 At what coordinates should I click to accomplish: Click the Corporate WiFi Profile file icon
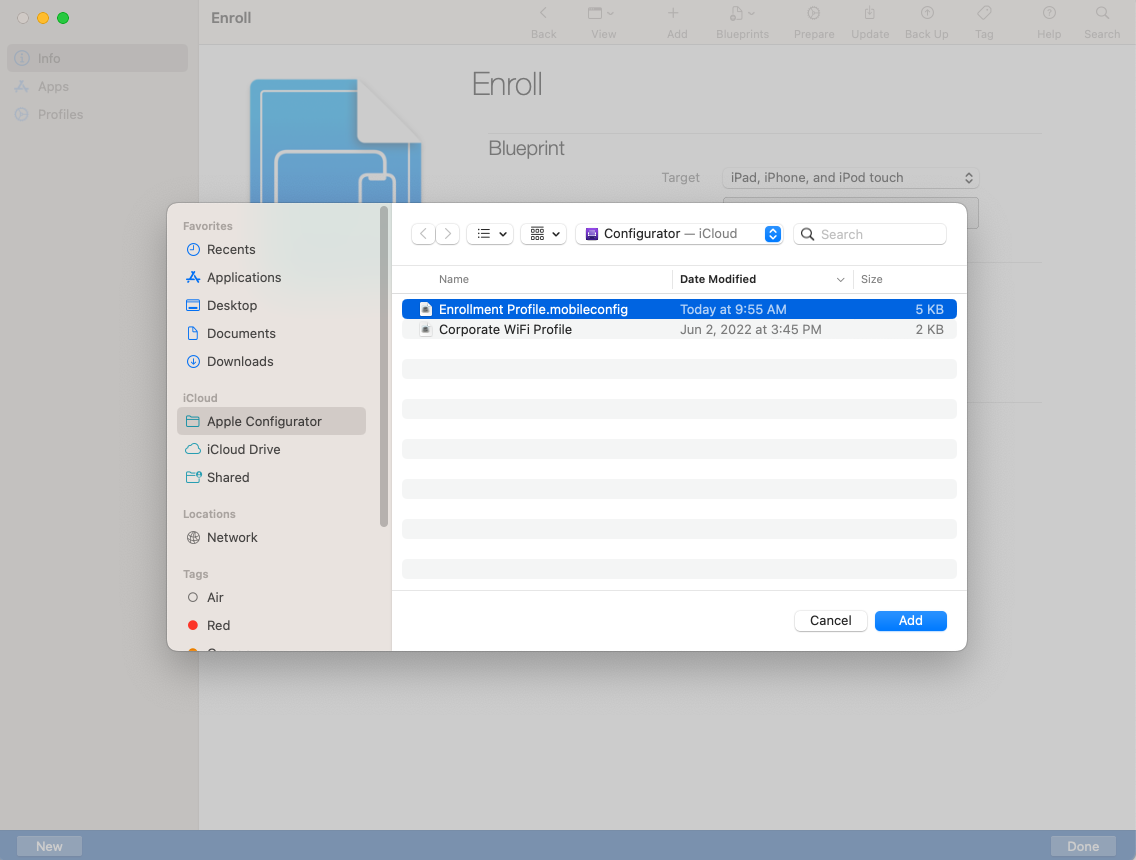pos(426,330)
